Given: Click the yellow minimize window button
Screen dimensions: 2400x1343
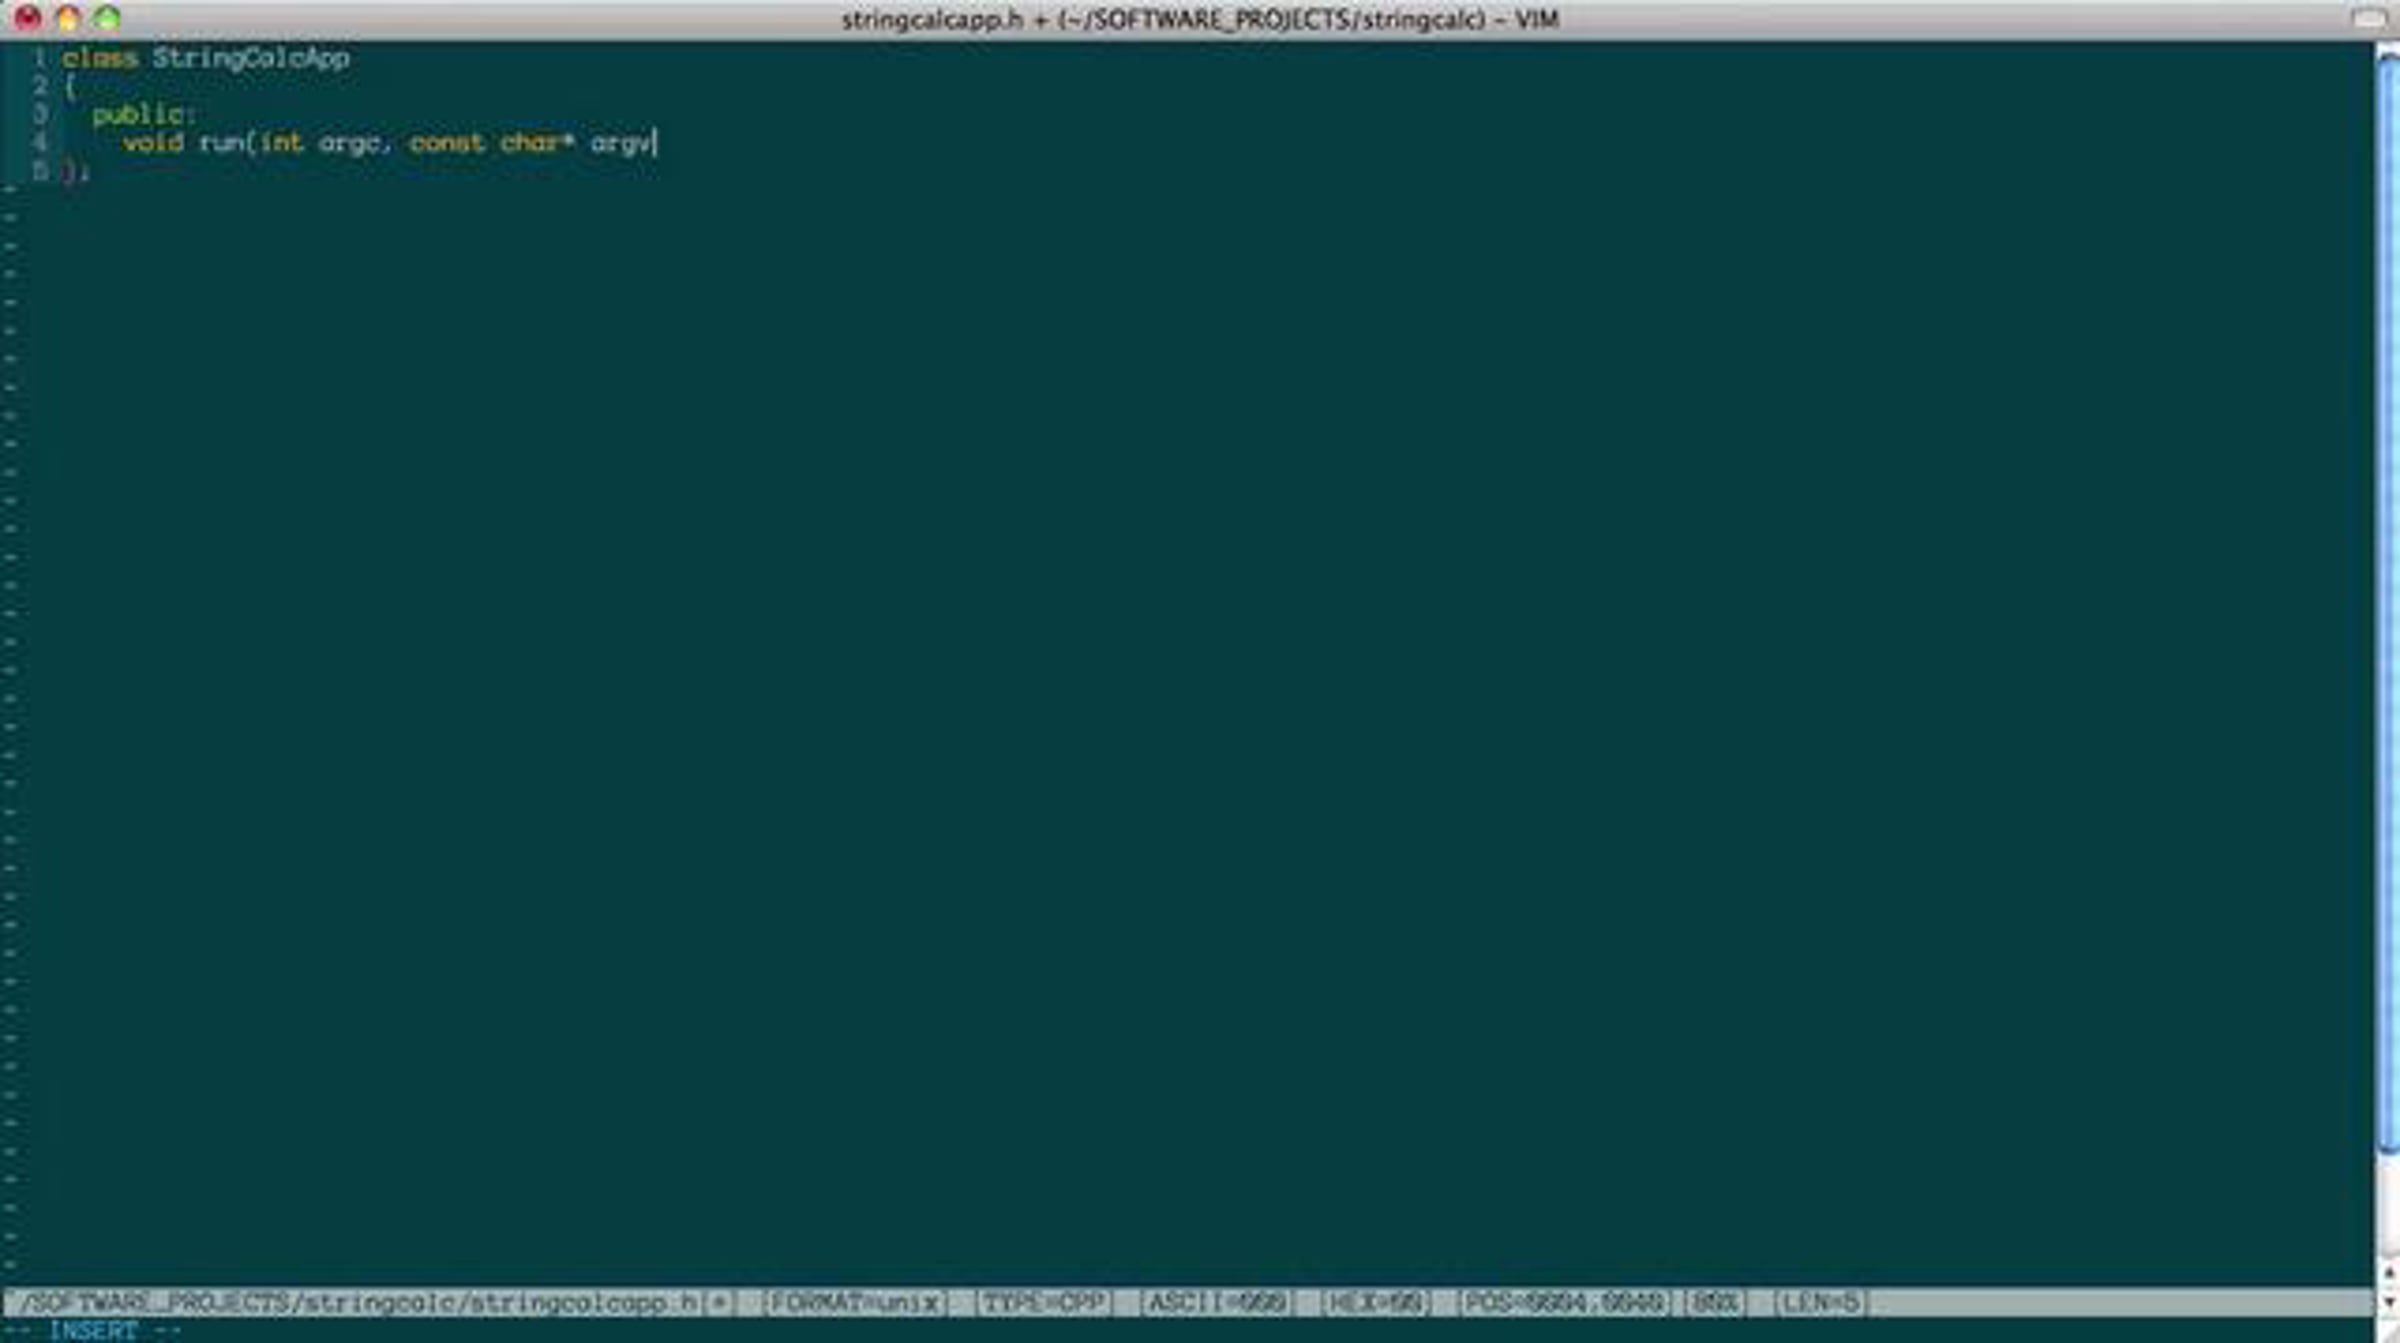Looking at the screenshot, I should point(68,18).
